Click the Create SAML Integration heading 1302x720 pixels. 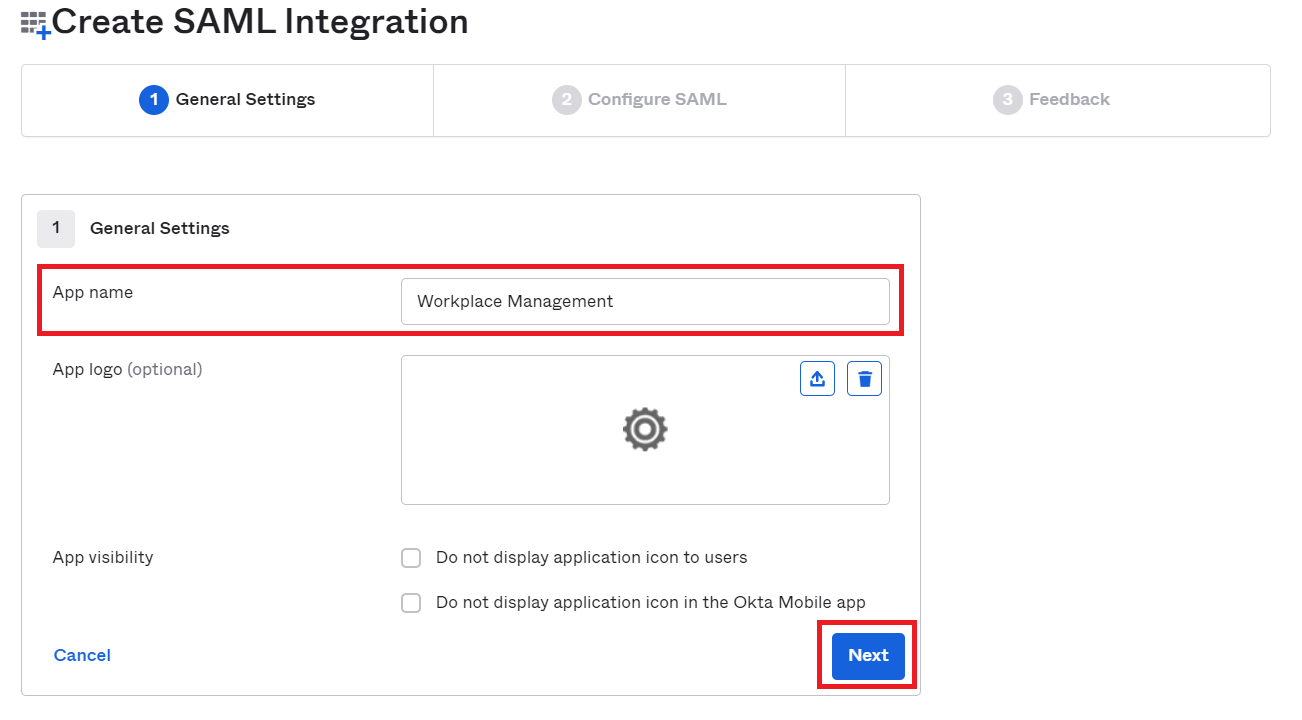[260, 22]
